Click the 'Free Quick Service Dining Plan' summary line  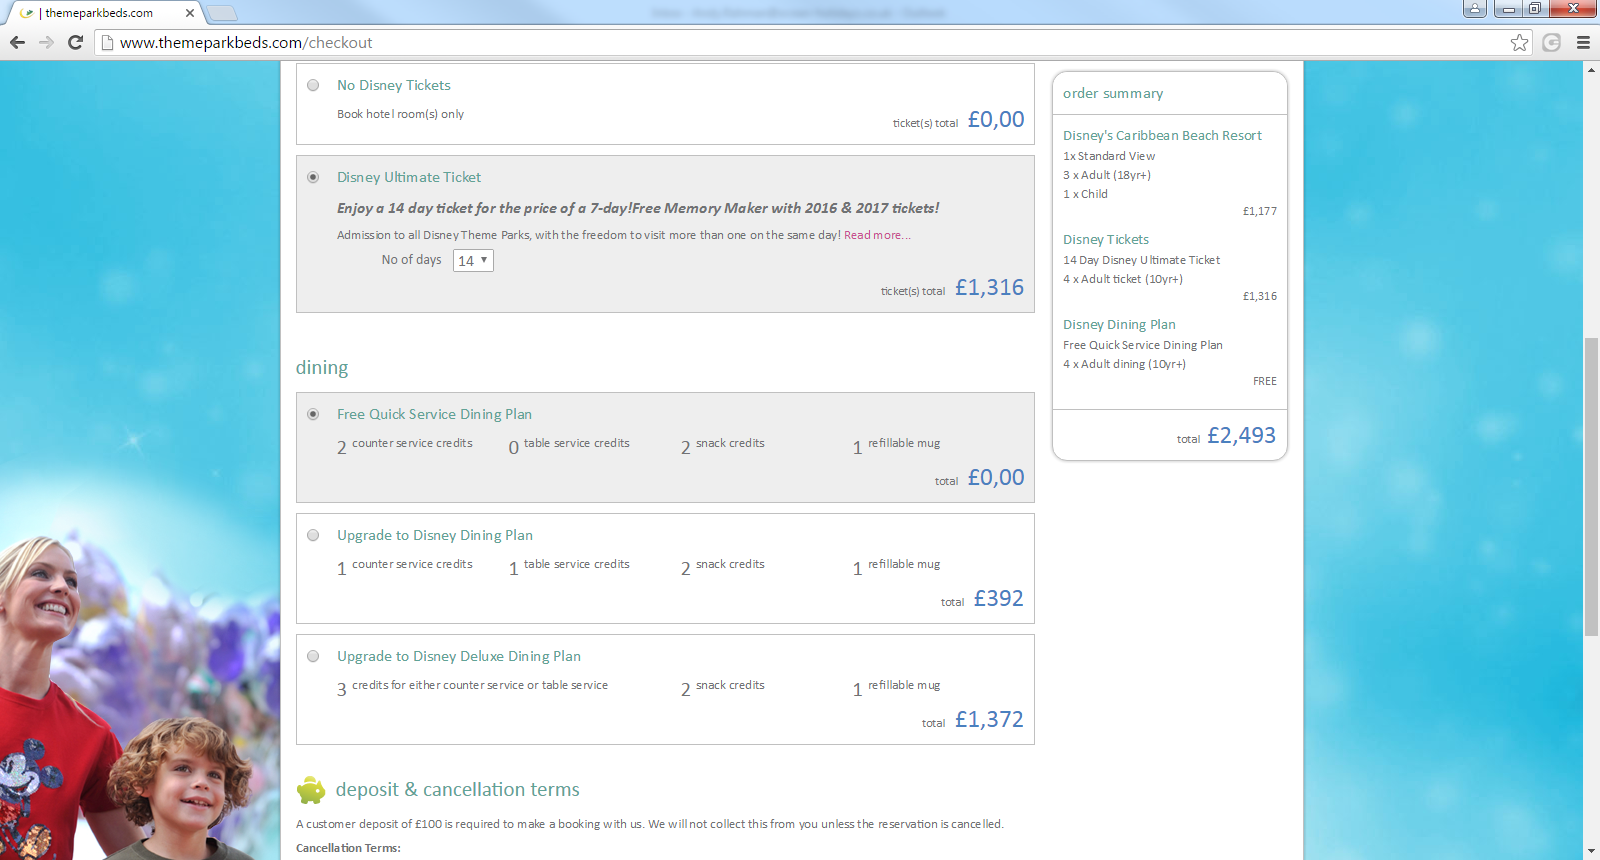point(1143,345)
